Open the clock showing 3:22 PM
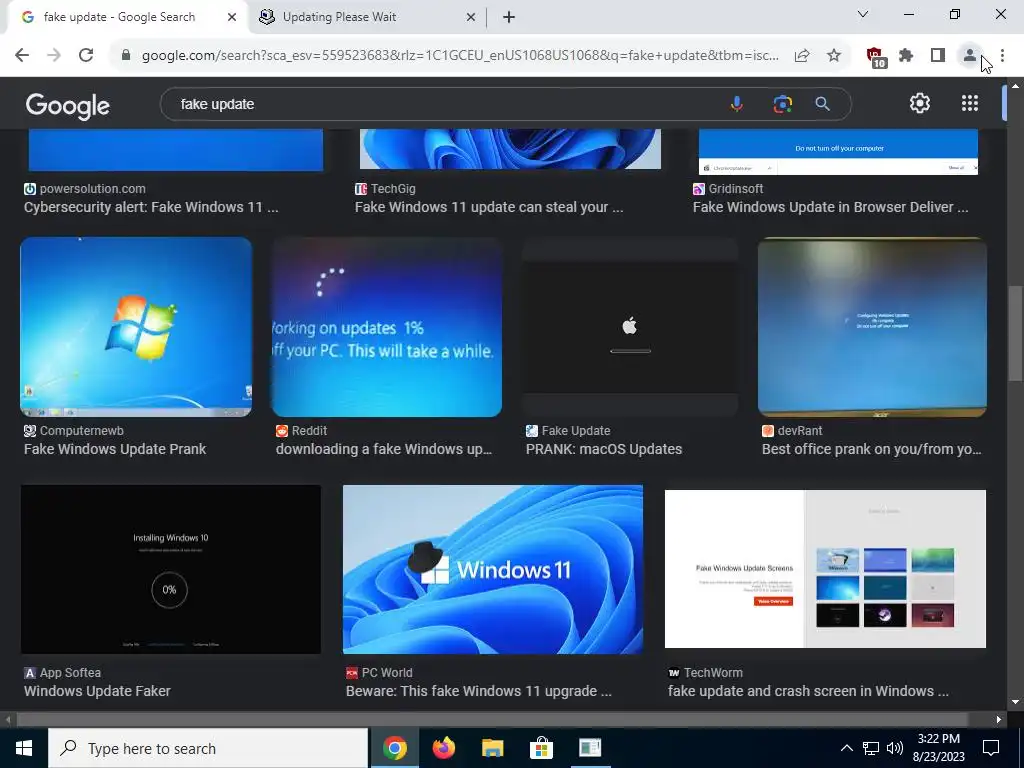Image resolution: width=1024 pixels, height=768 pixels. (938, 748)
